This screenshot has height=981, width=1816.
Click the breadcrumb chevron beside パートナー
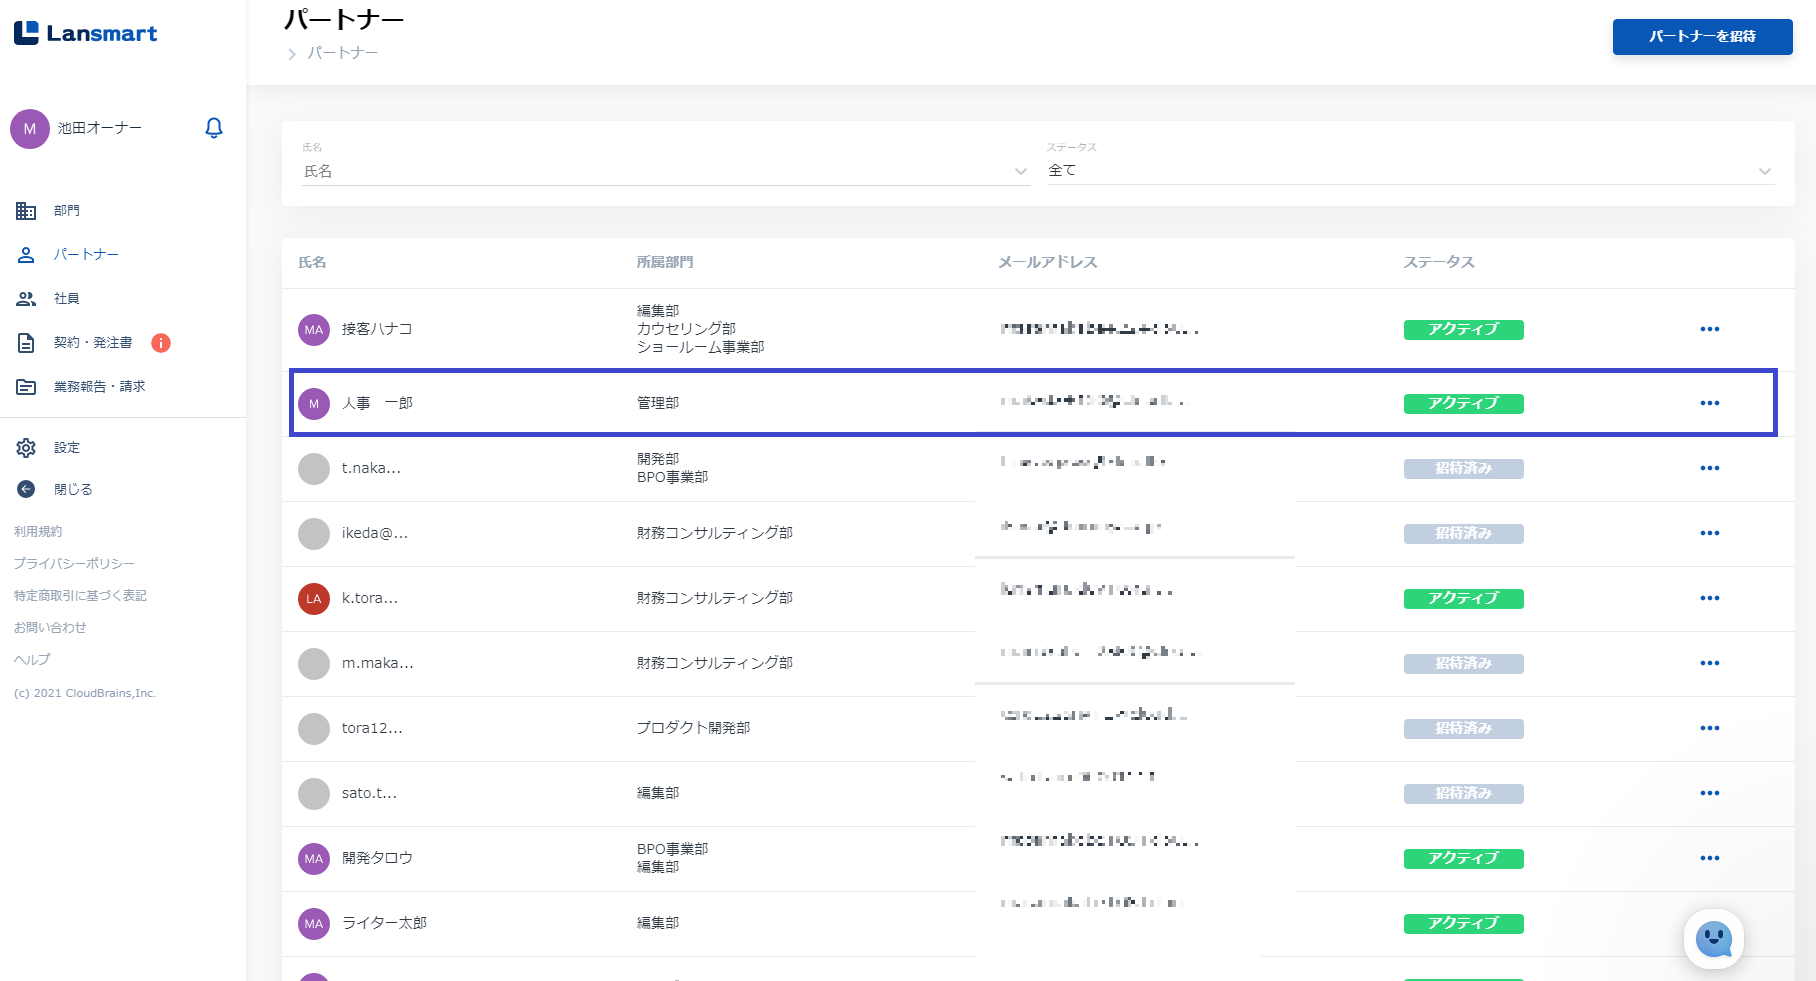point(292,54)
